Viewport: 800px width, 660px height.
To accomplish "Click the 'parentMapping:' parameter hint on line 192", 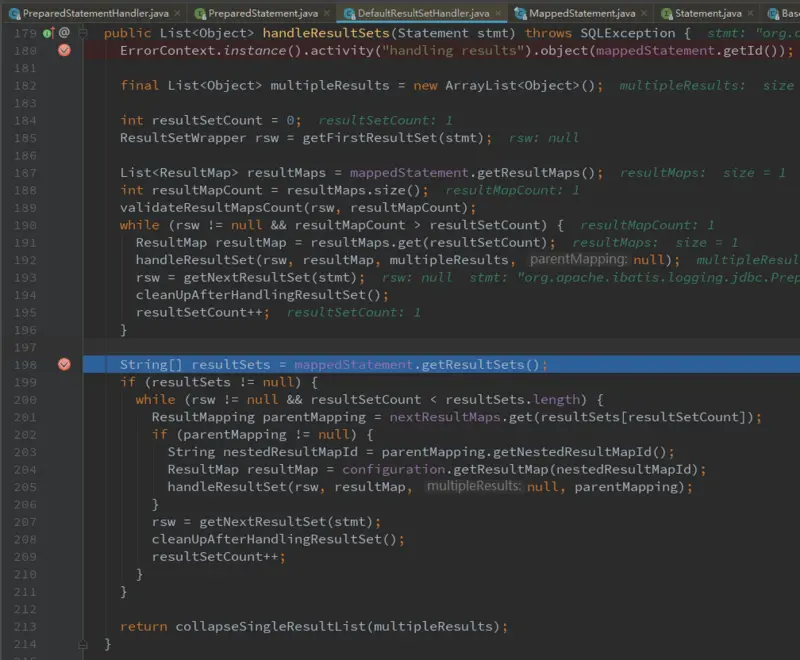I will pyautogui.click(x=578, y=260).
